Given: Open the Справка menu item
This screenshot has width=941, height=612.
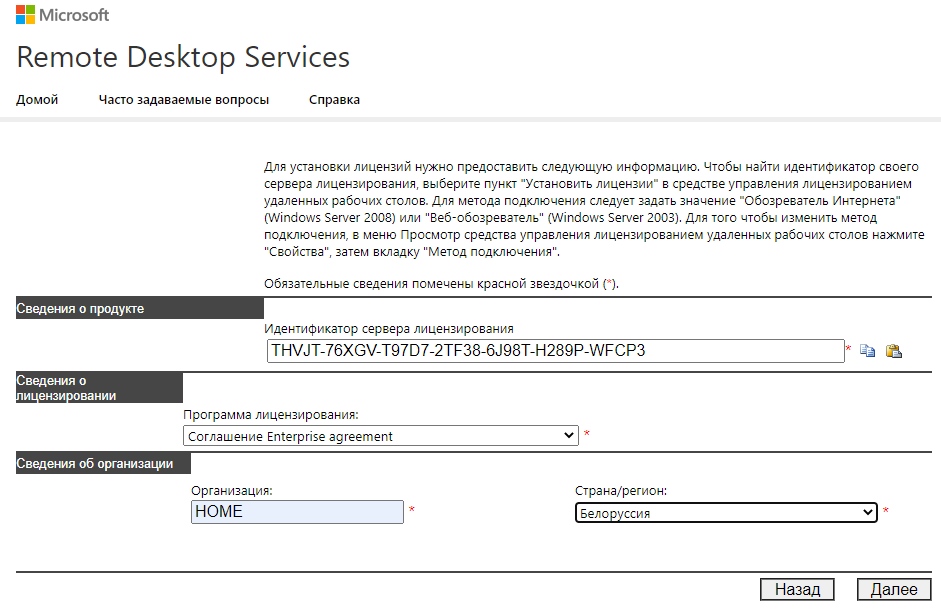Looking at the screenshot, I should (334, 100).
